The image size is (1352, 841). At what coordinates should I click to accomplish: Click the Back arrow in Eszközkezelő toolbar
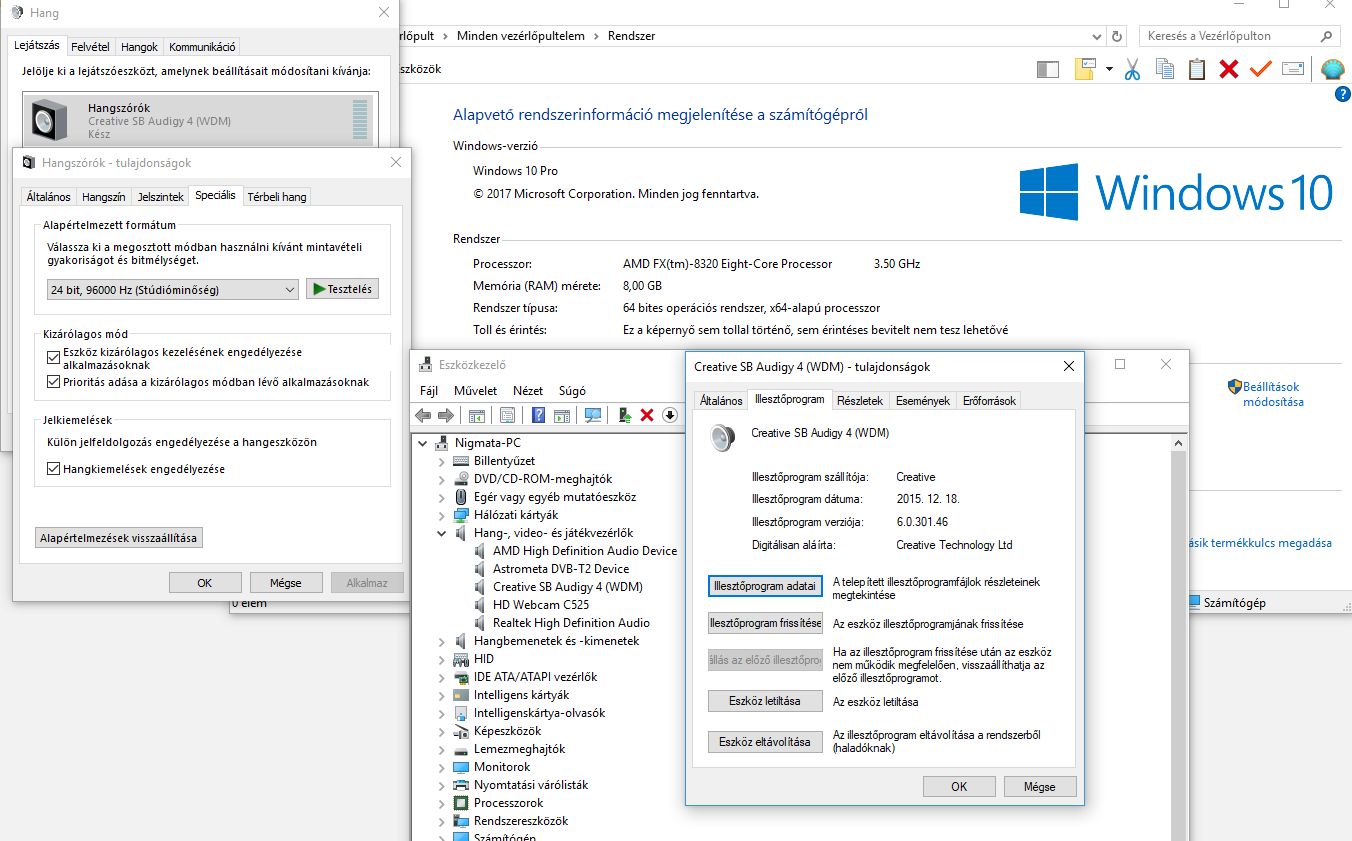coord(423,415)
